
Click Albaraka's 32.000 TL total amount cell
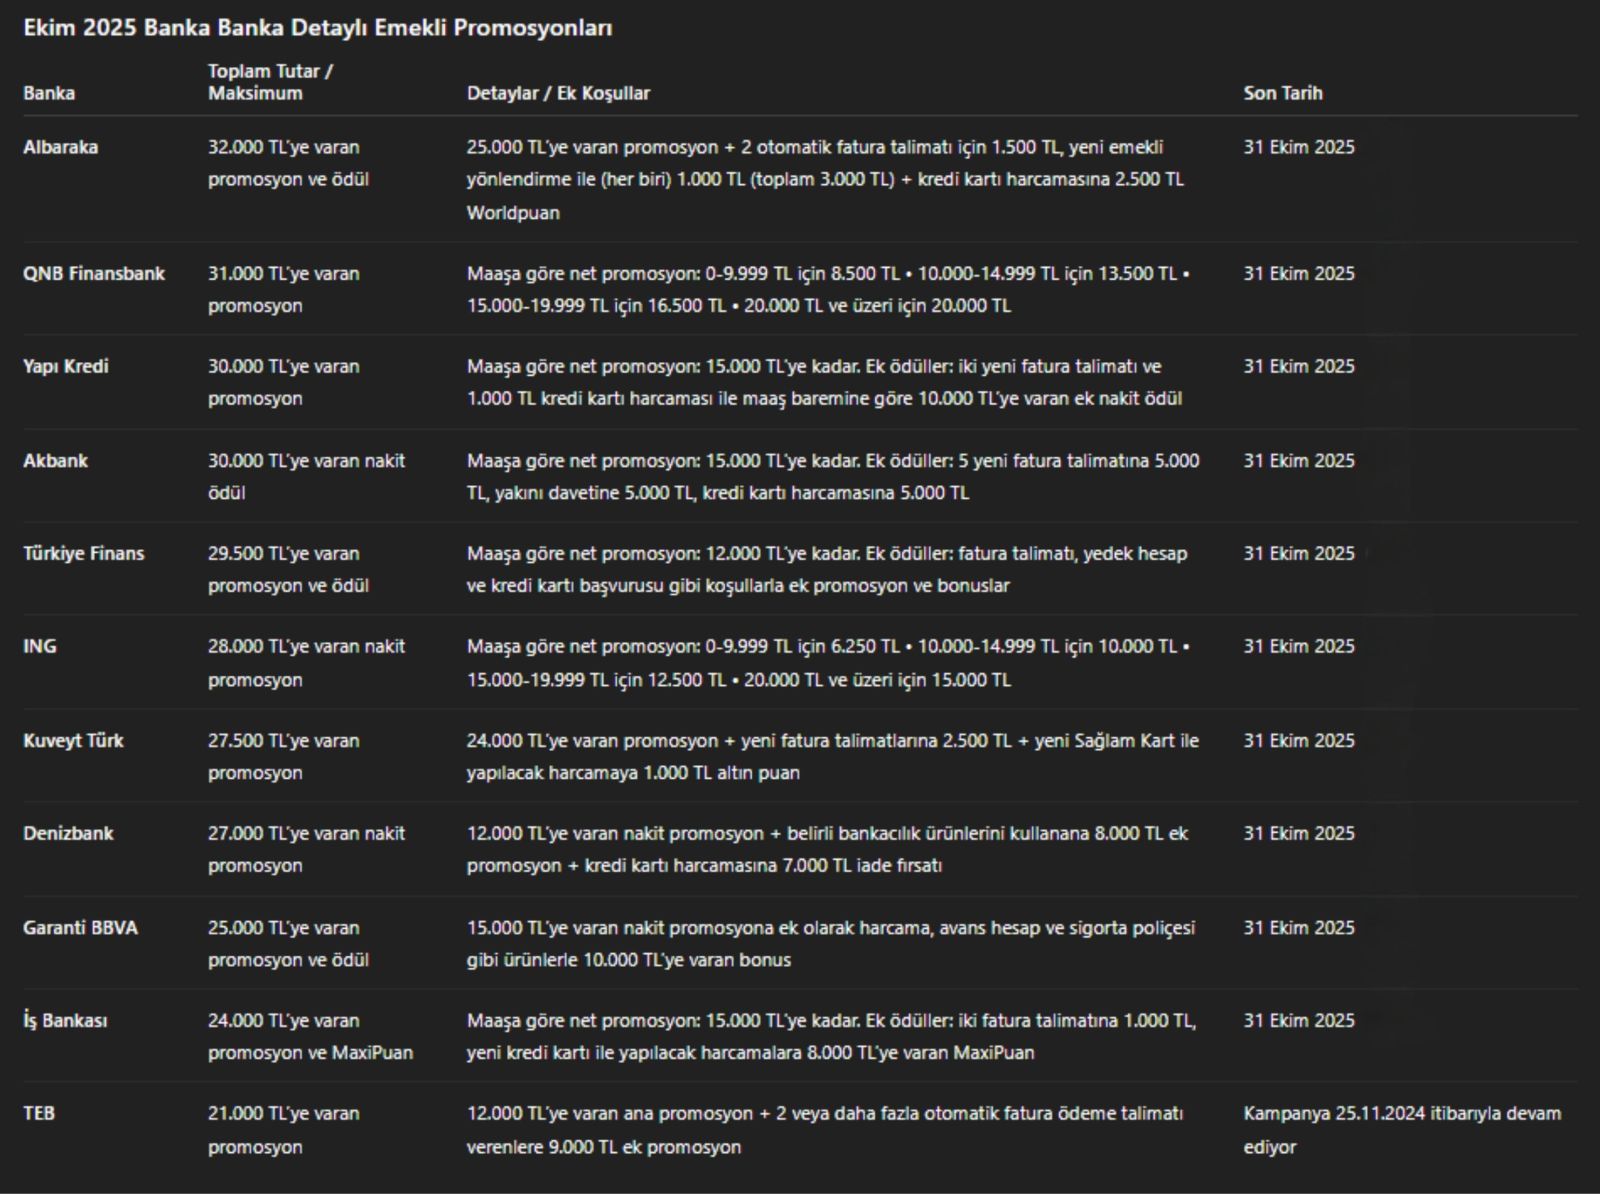(x=288, y=163)
